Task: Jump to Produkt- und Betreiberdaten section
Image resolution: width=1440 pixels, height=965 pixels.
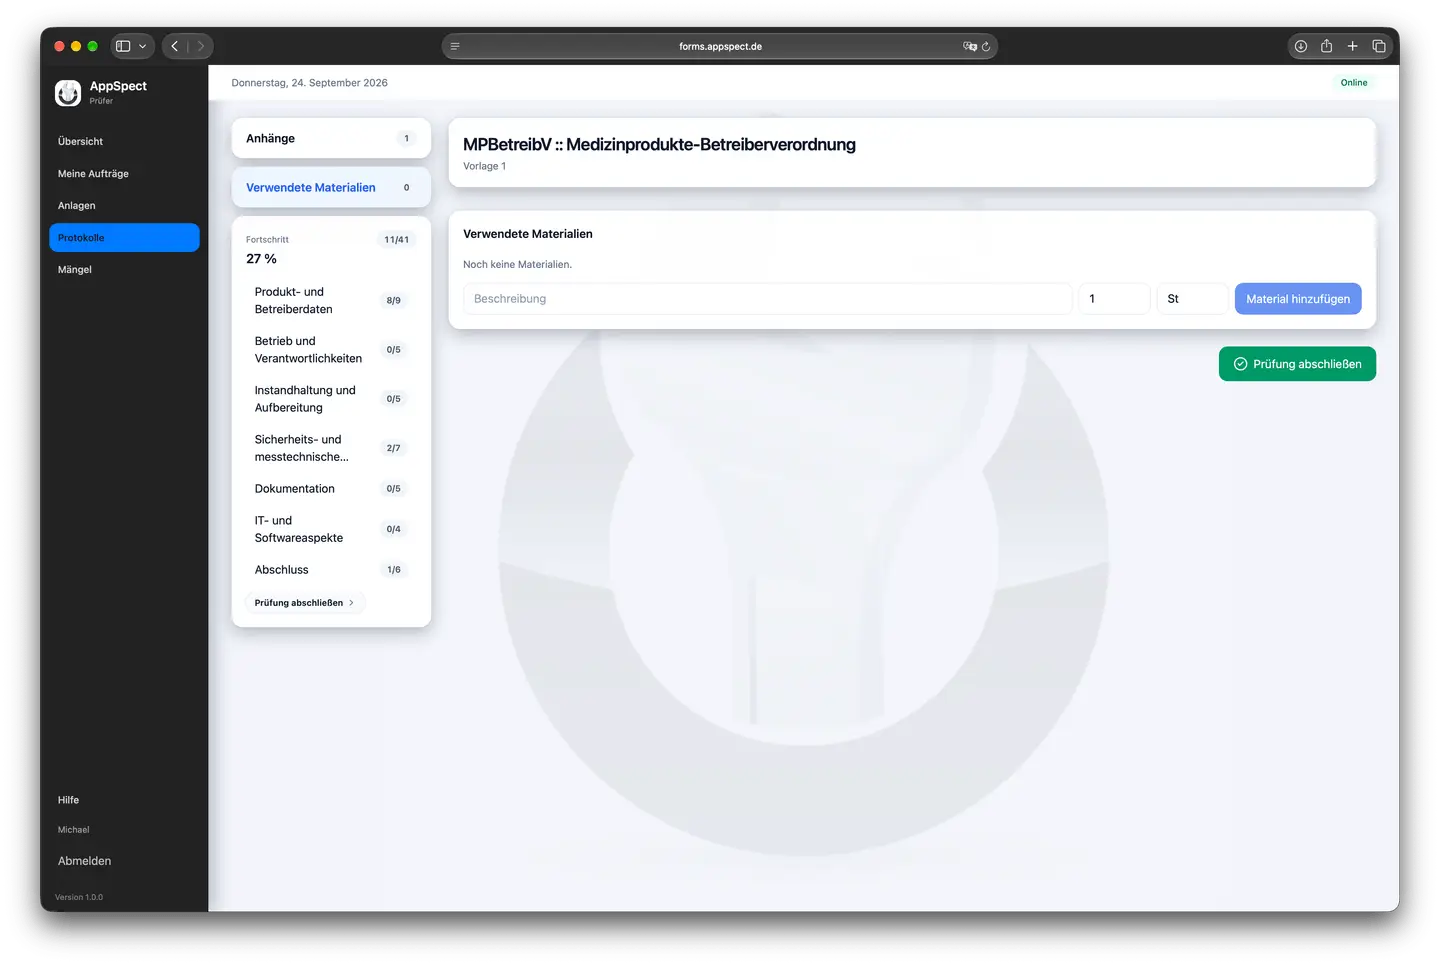Action: click(x=331, y=300)
